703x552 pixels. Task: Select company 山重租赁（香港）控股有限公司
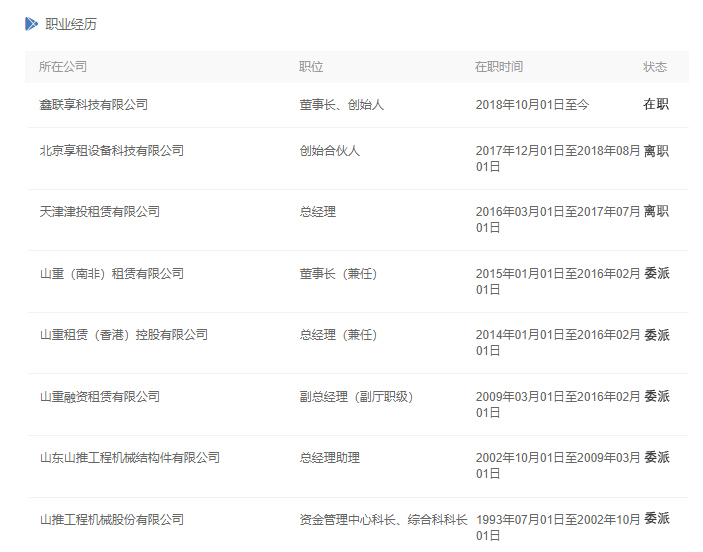tap(124, 335)
